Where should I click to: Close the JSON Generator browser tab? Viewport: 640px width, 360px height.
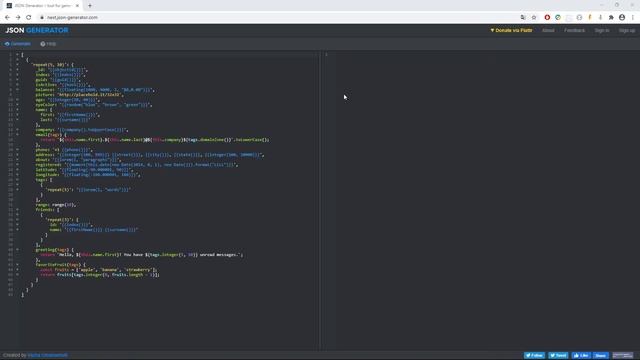[x=77, y=6]
